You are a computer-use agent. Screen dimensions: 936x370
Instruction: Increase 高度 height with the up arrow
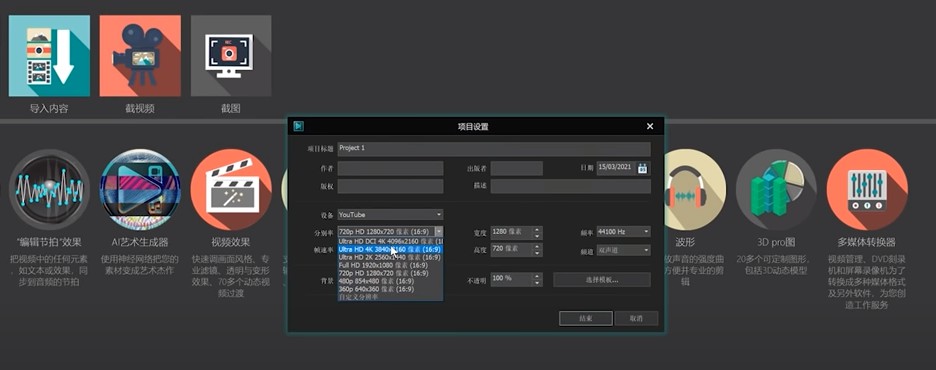[x=537, y=247]
